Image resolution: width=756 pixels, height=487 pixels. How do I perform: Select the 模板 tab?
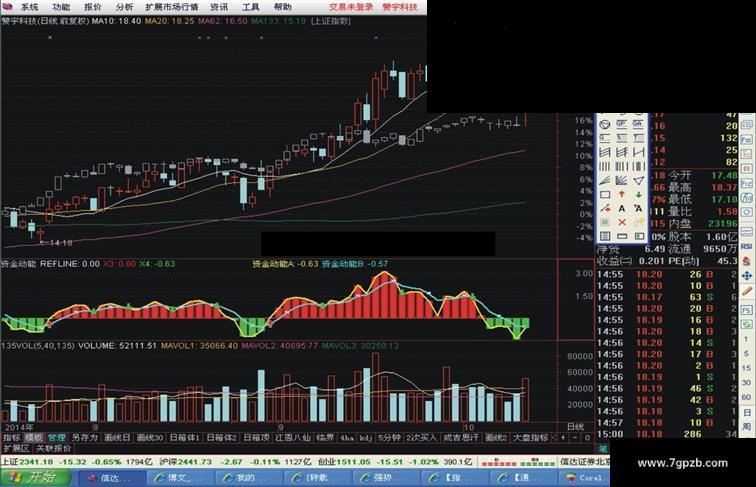coord(34,437)
